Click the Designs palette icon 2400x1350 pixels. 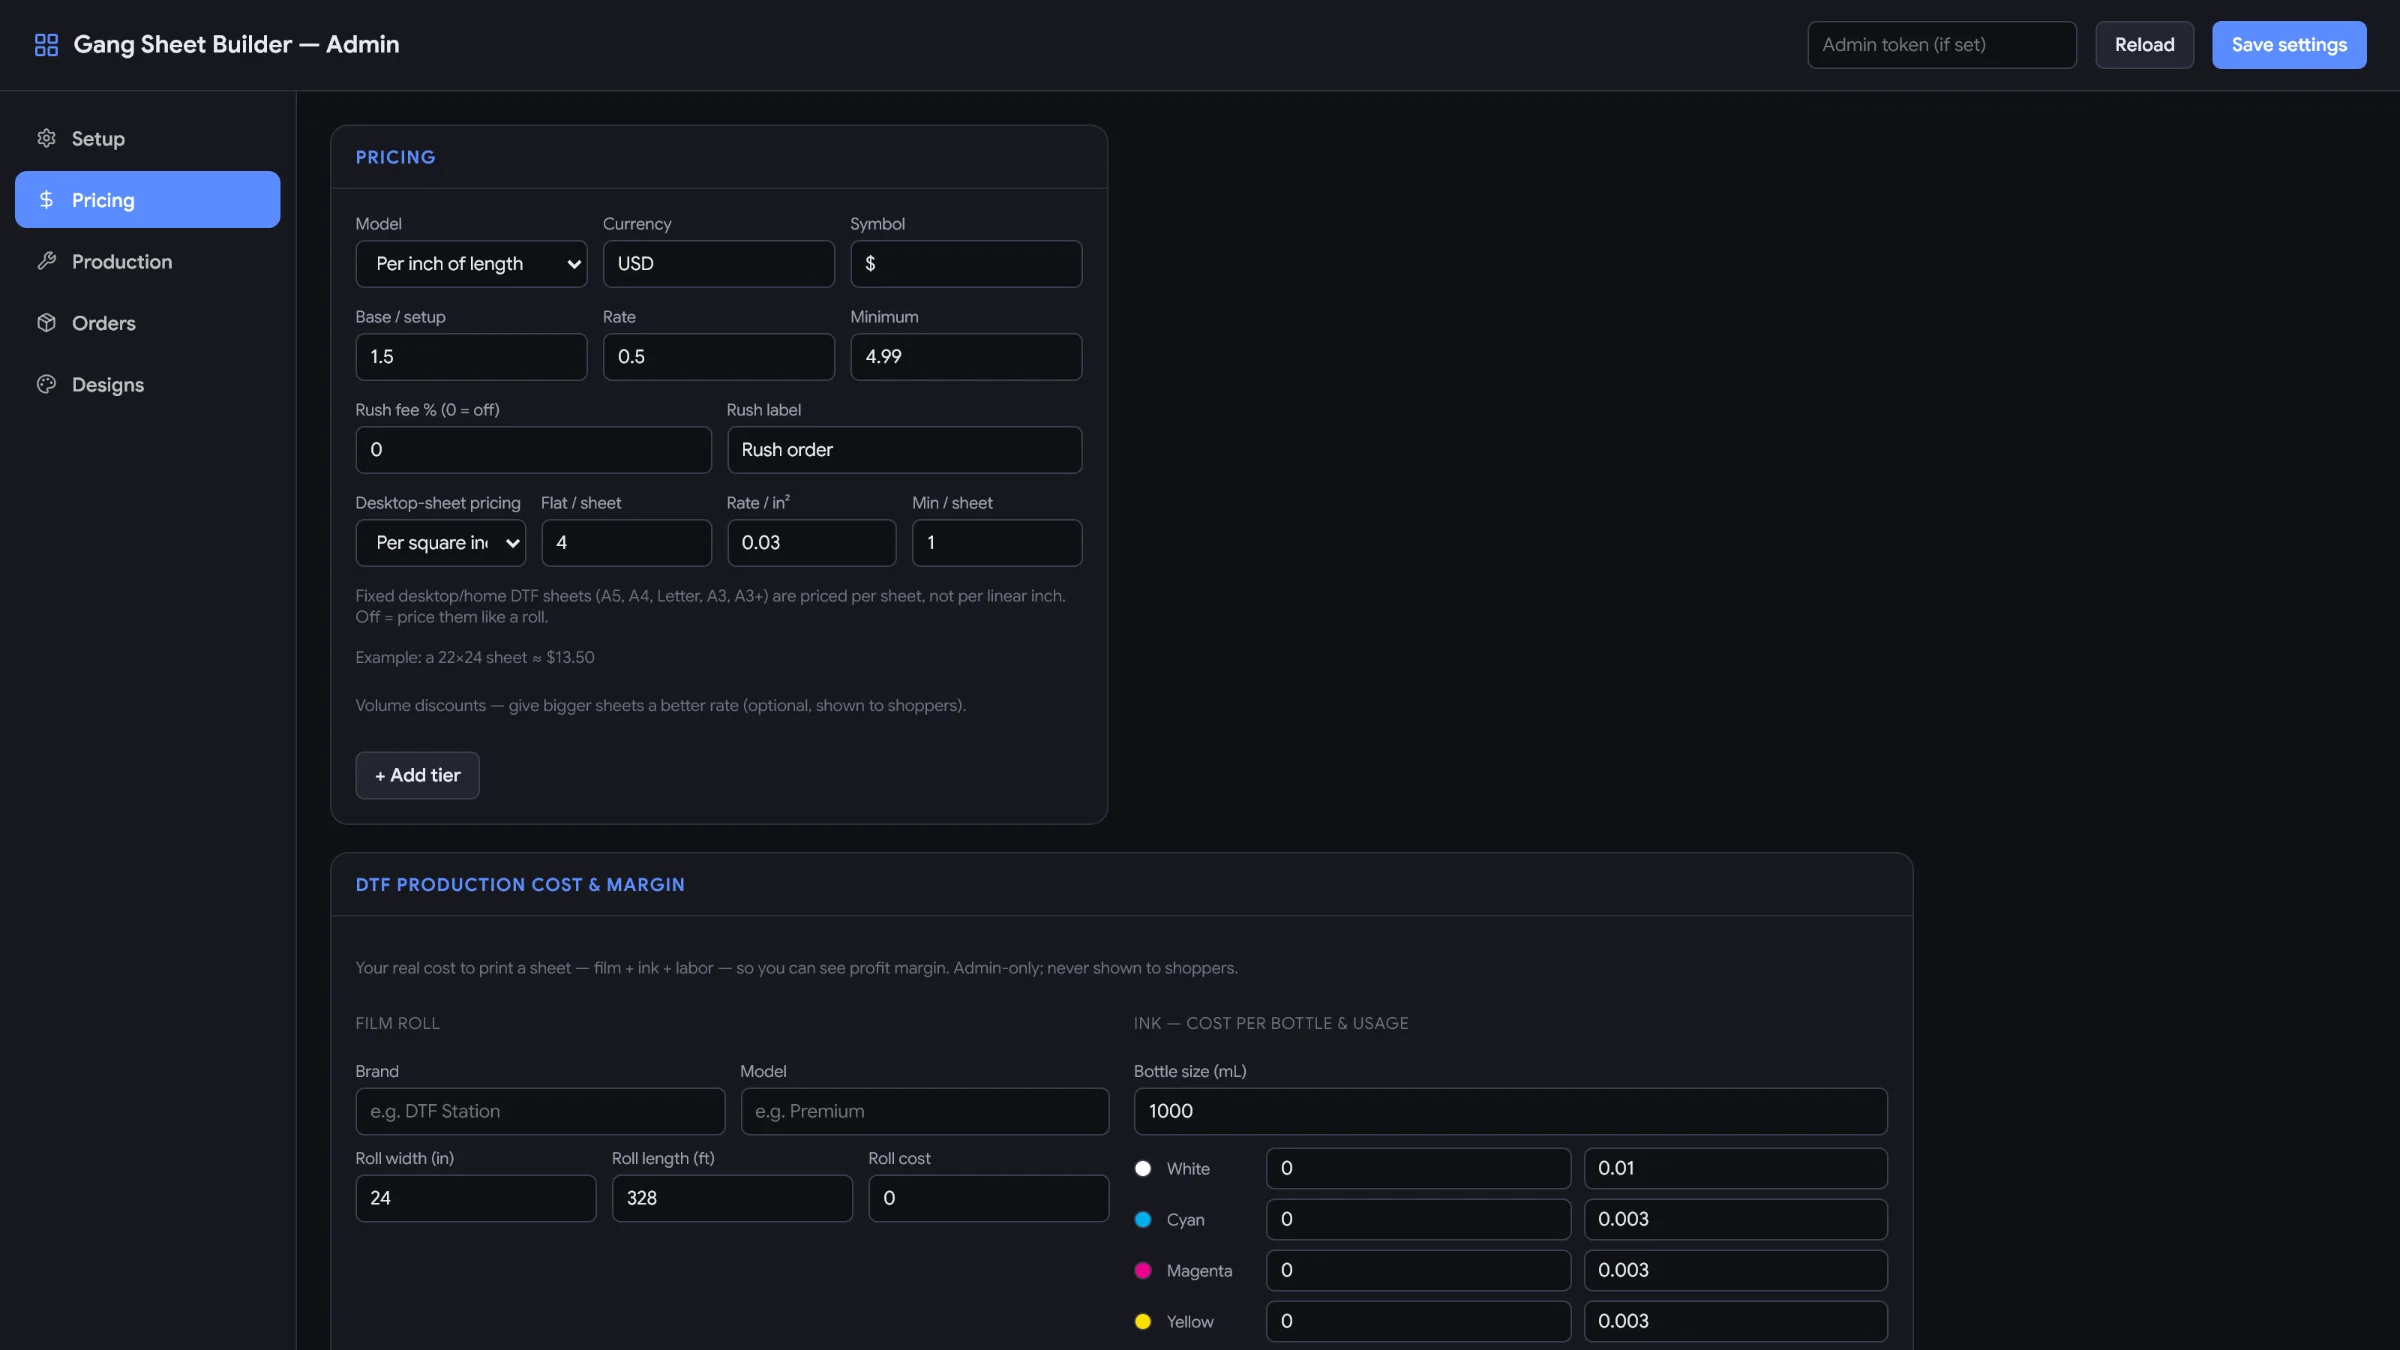46,384
